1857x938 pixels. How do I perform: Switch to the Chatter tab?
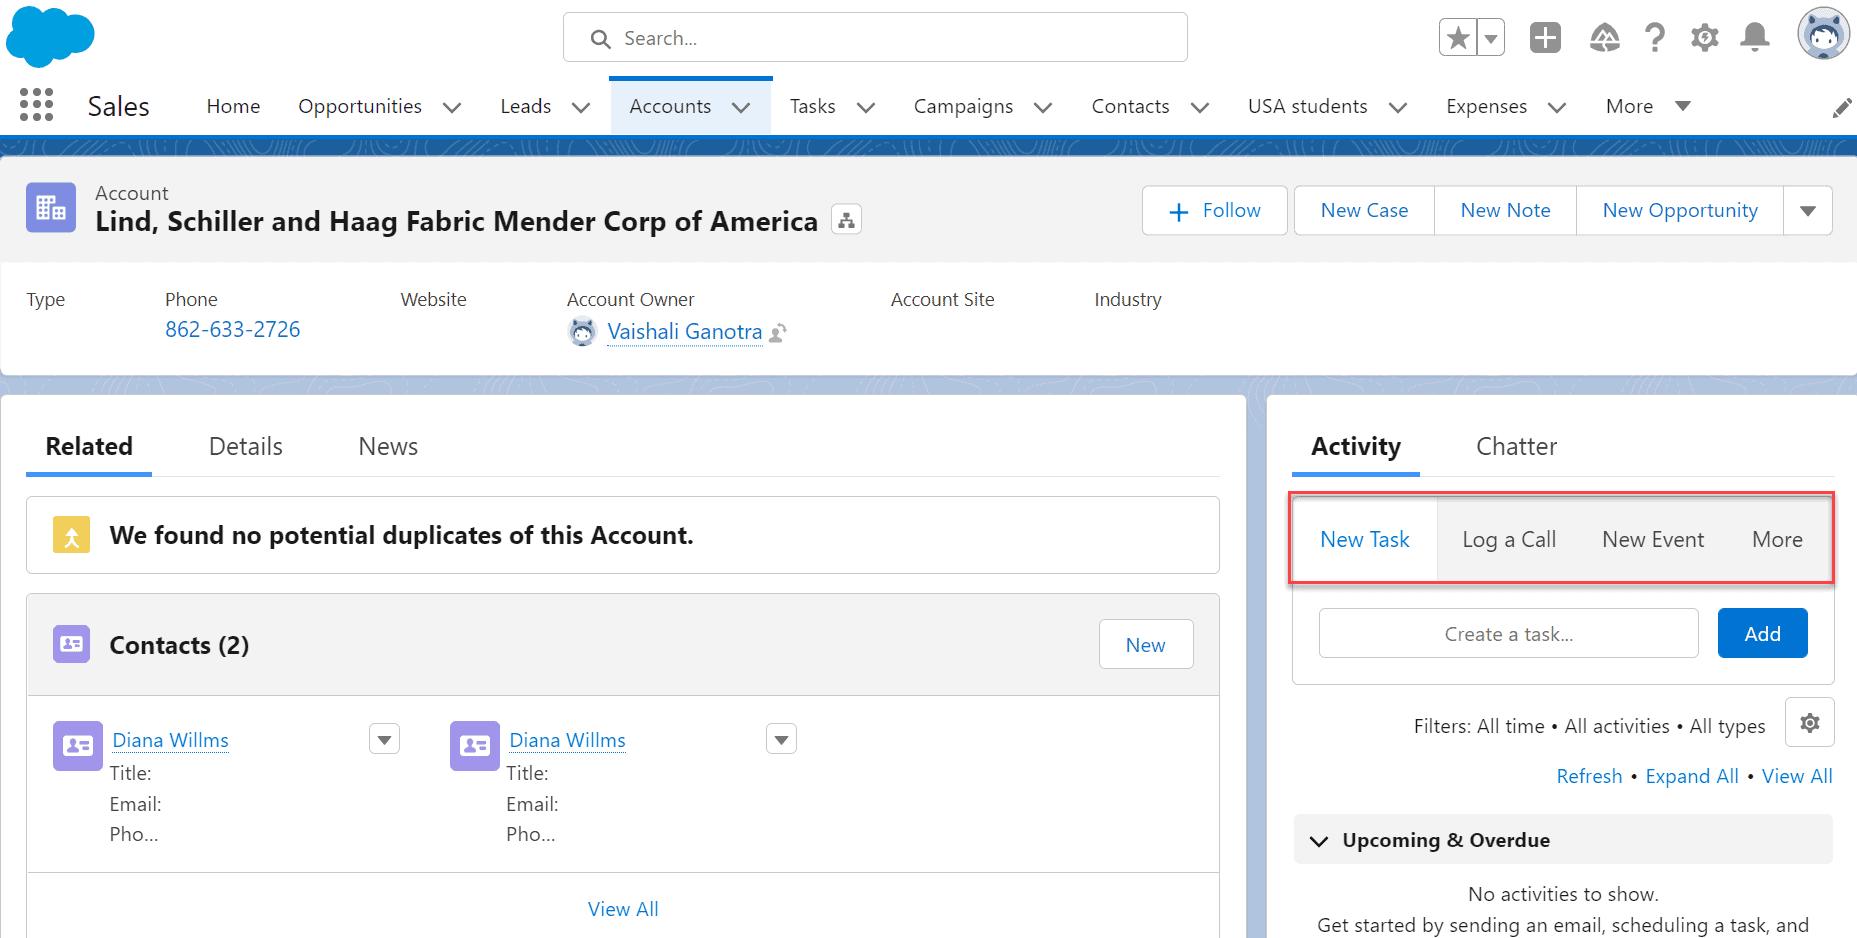[1516, 446]
